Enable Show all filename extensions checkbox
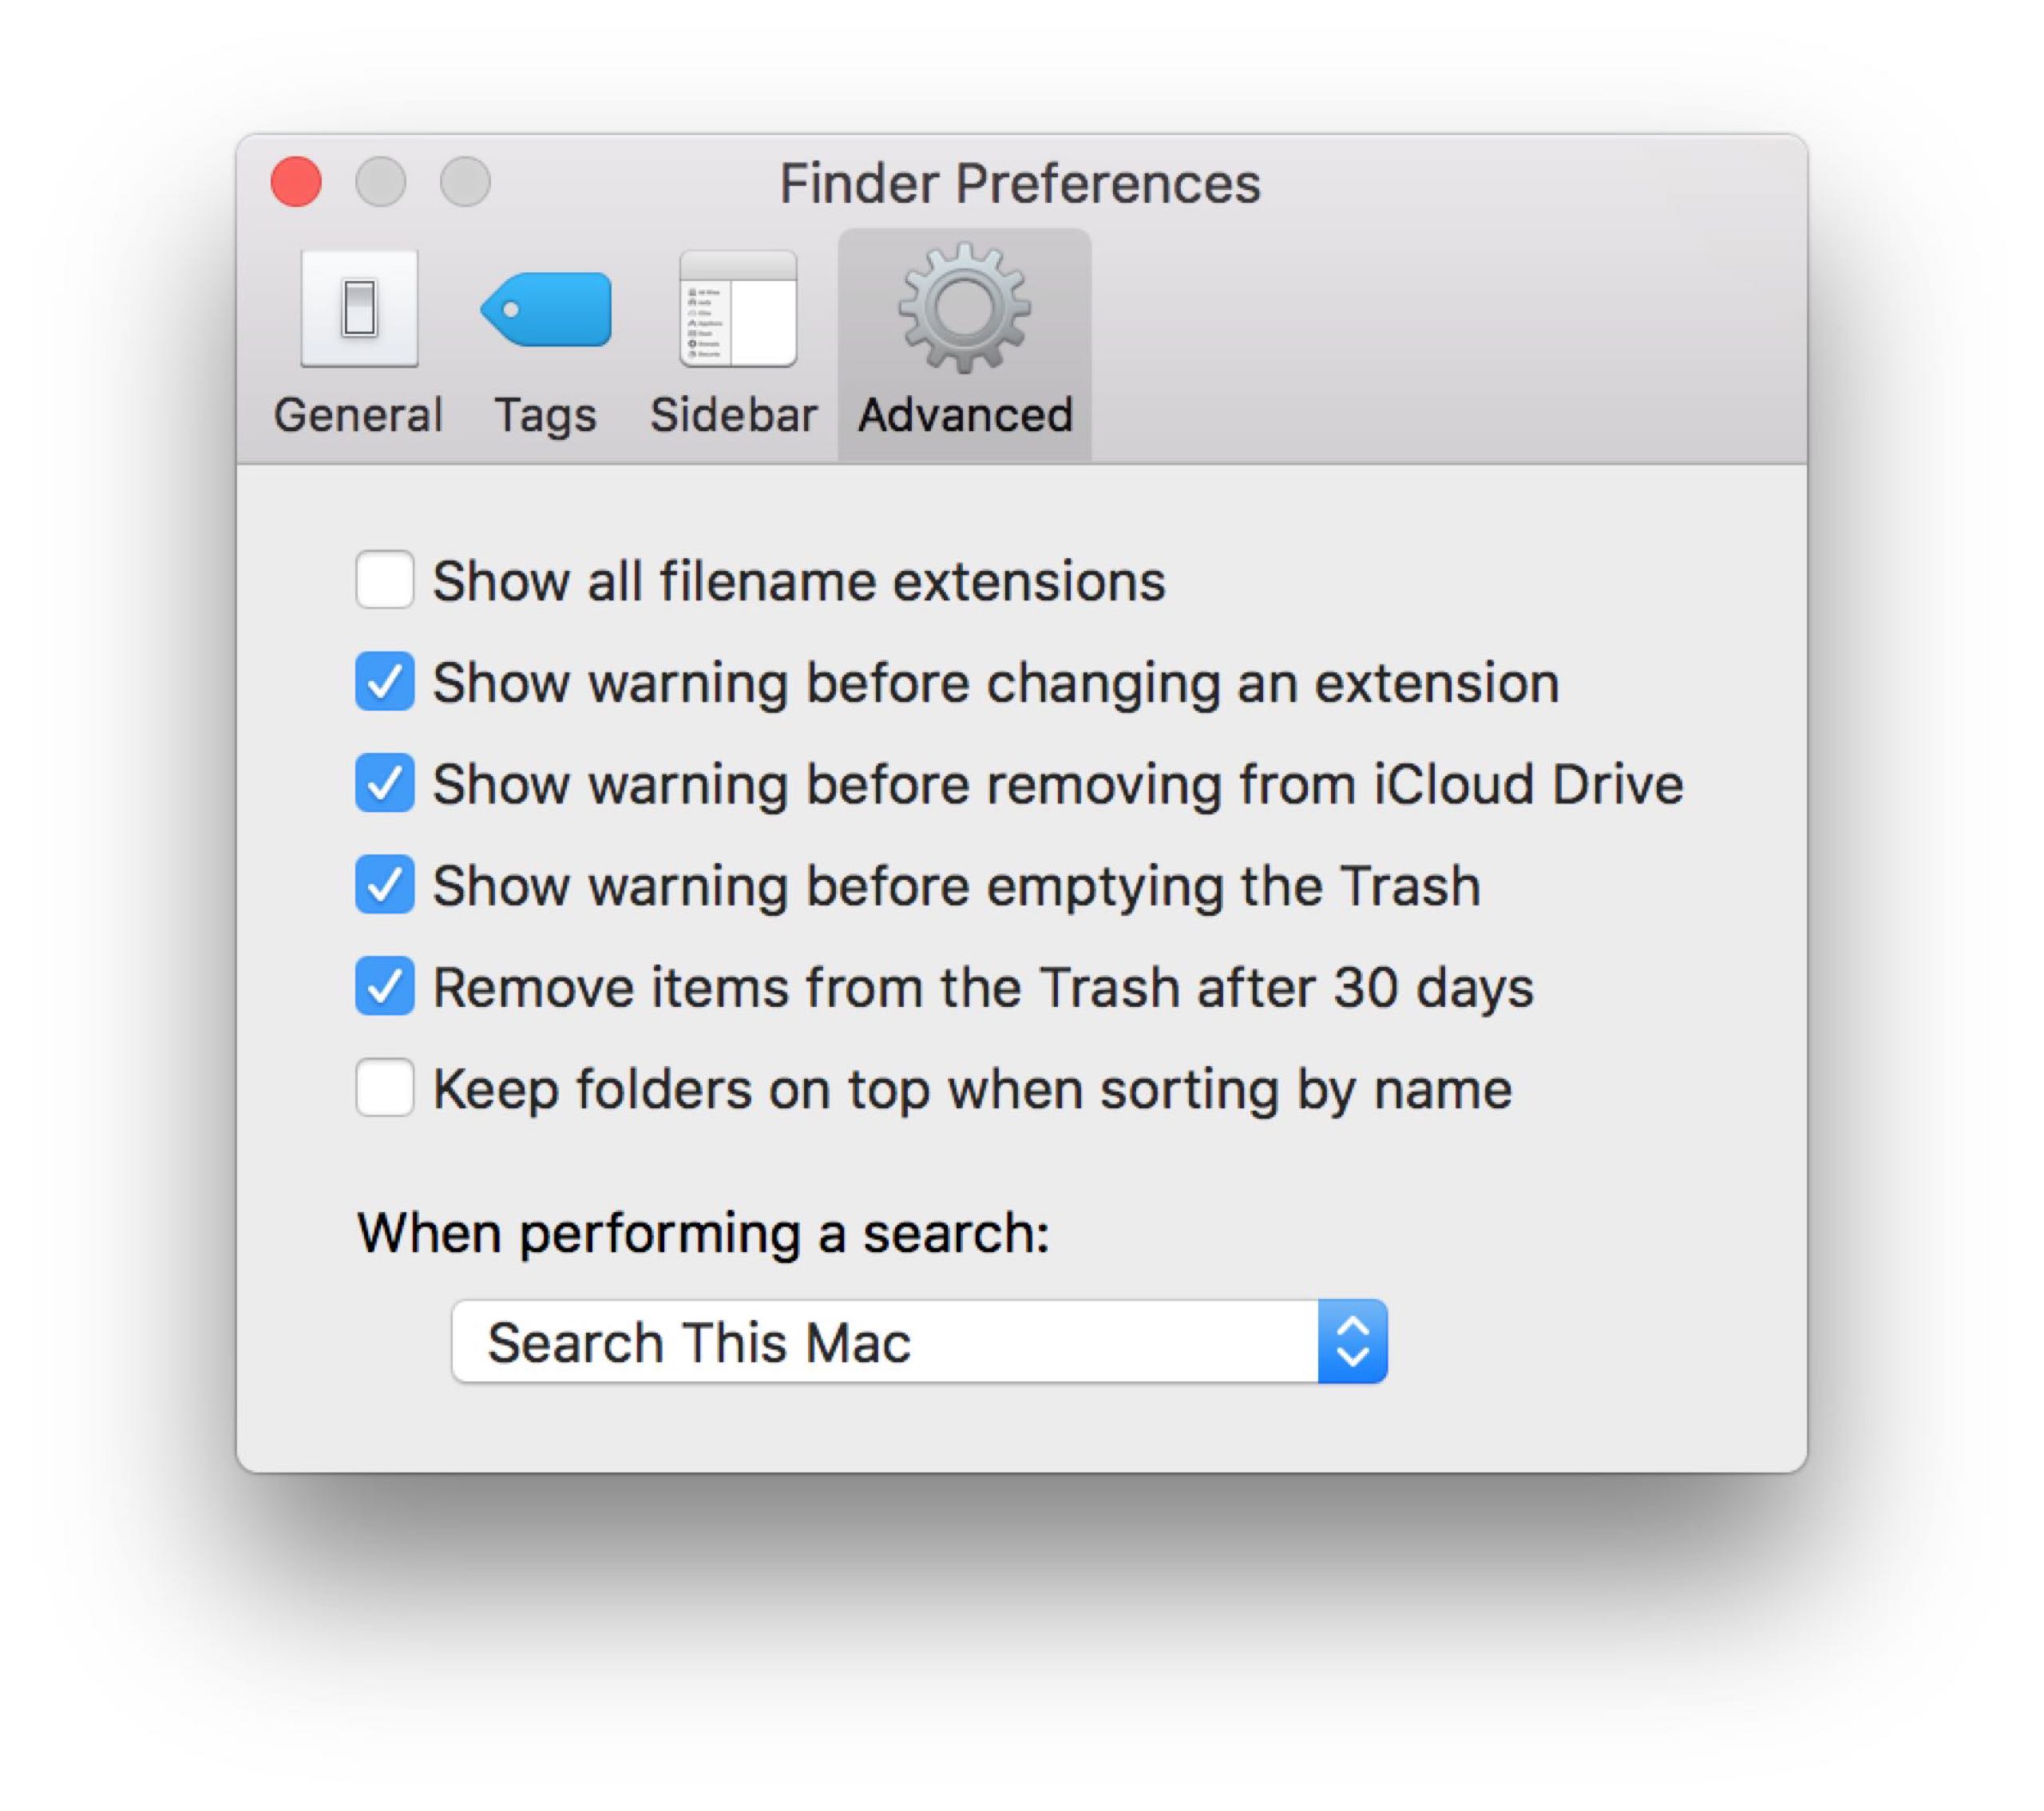 385,580
